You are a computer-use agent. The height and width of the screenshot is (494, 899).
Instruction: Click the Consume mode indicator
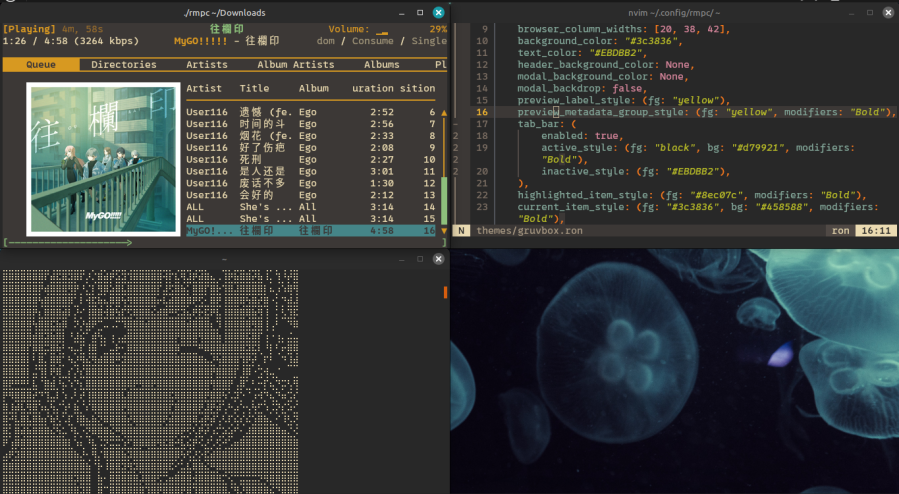point(373,41)
